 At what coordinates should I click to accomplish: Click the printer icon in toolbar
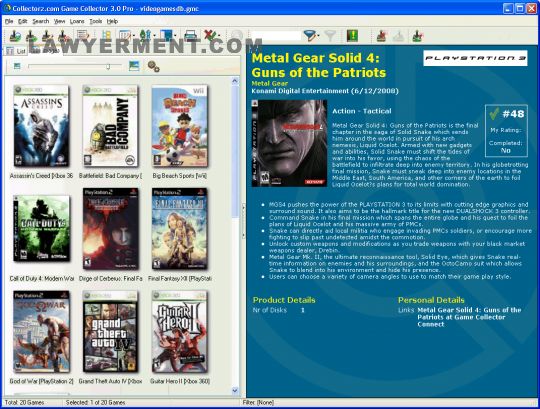click(x=190, y=35)
